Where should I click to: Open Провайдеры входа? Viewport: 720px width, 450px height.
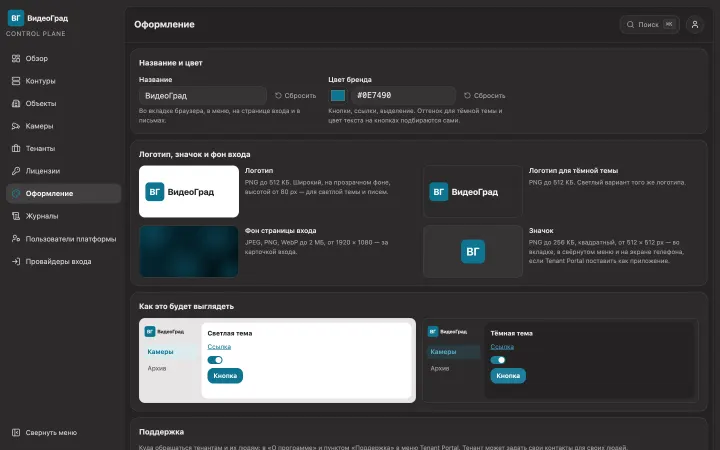click(x=63, y=261)
